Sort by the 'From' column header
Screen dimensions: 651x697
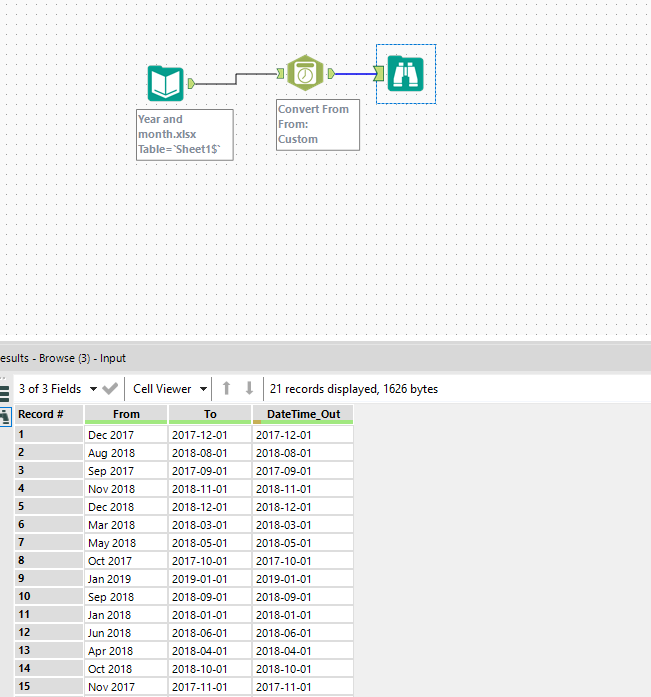tap(126, 414)
